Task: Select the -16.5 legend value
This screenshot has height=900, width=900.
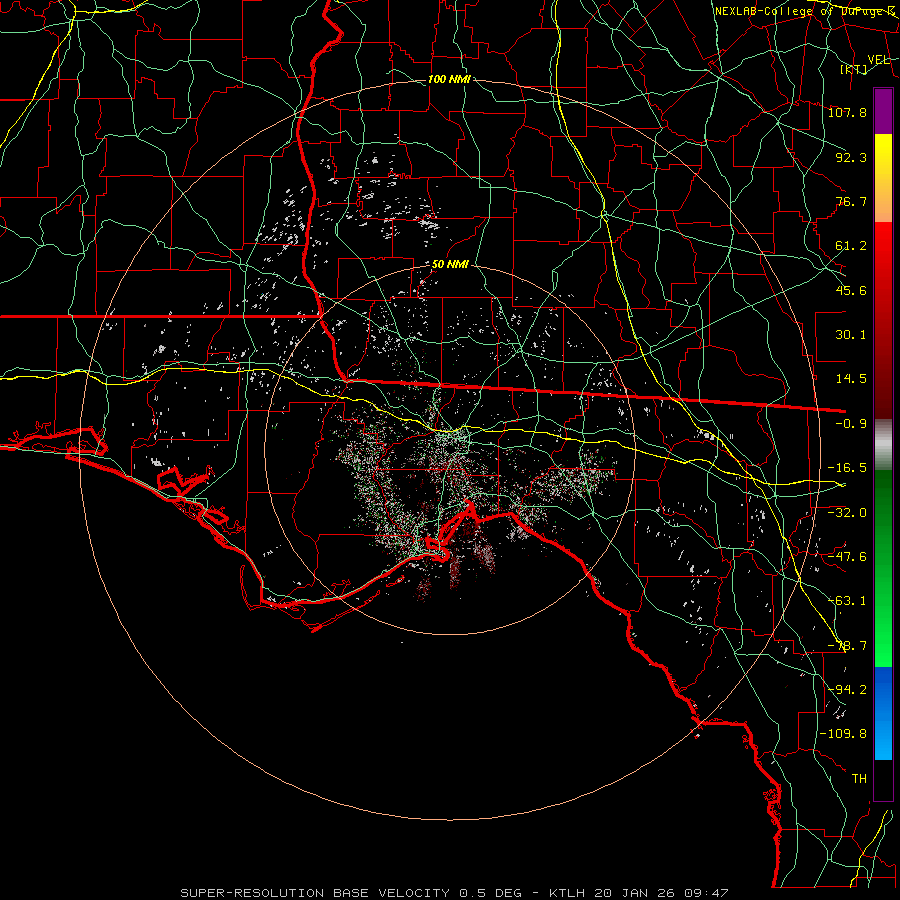Action: (x=847, y=468)
